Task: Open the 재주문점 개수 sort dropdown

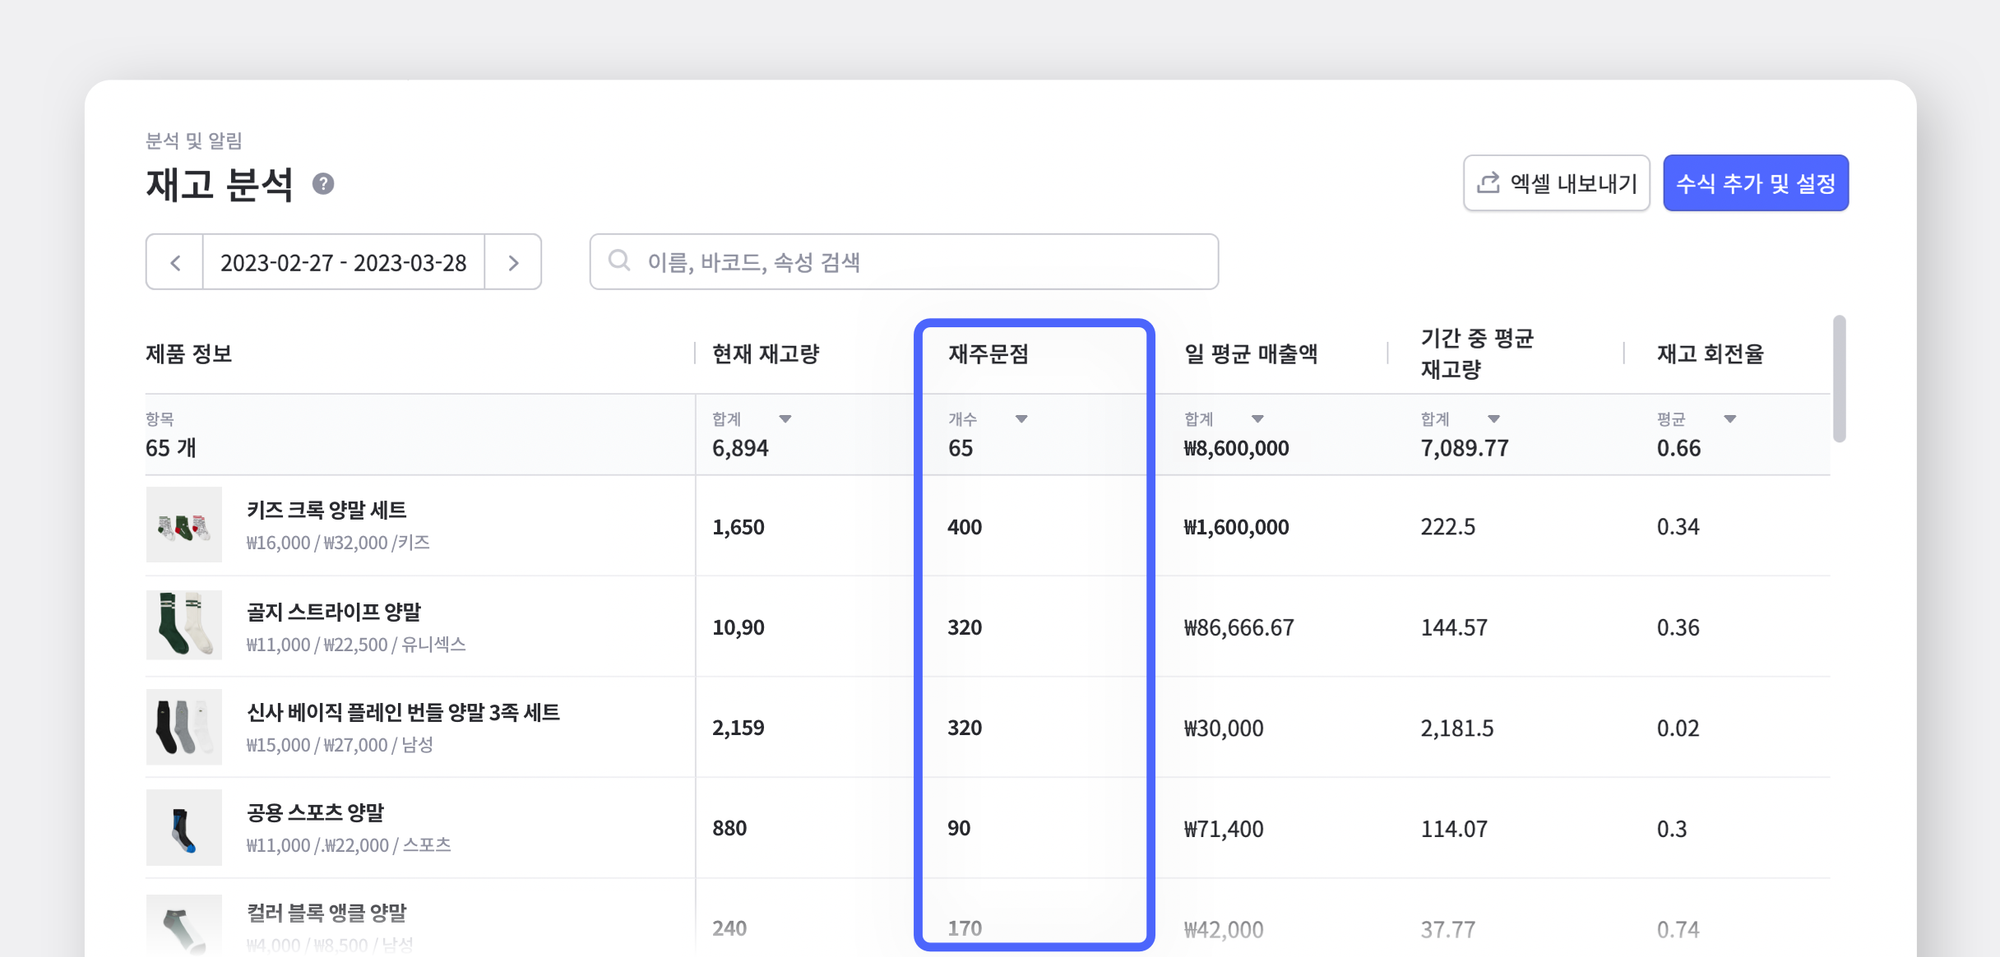Action: [x=1022, y=419]
